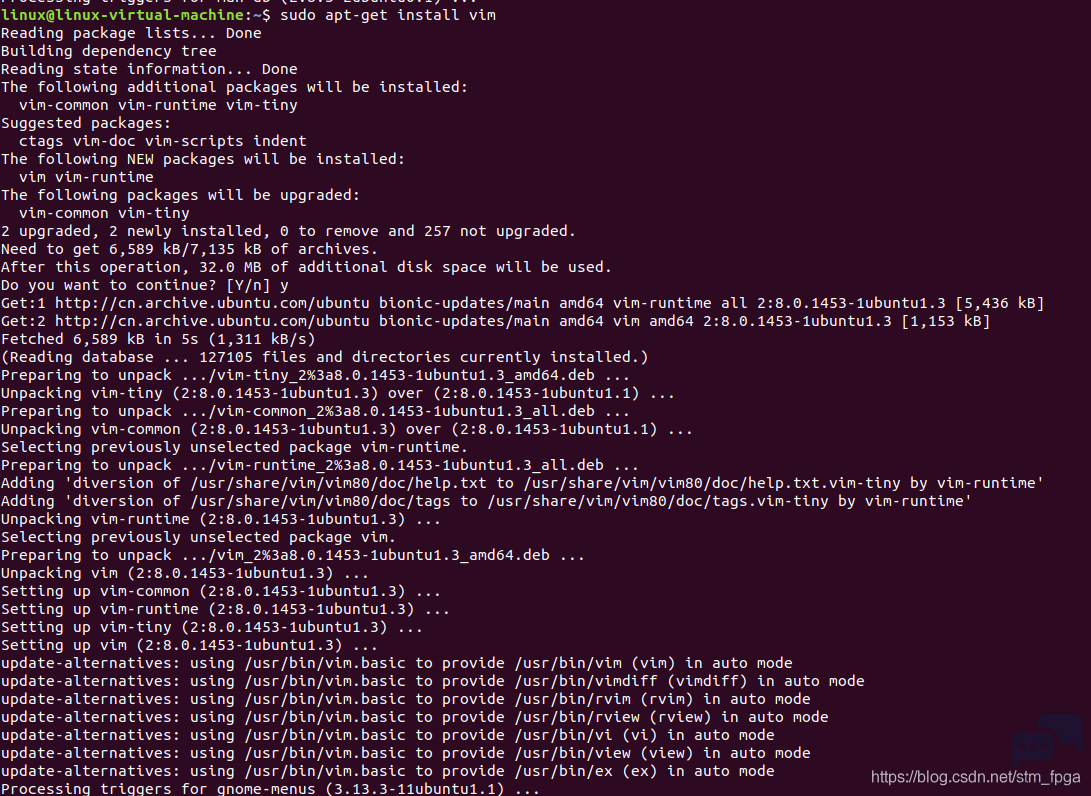The width and height of the screenshot is (1091, 796).
Task: Click '2 upgraded, 2 newly installed' summary
Action: click(289, 231)
